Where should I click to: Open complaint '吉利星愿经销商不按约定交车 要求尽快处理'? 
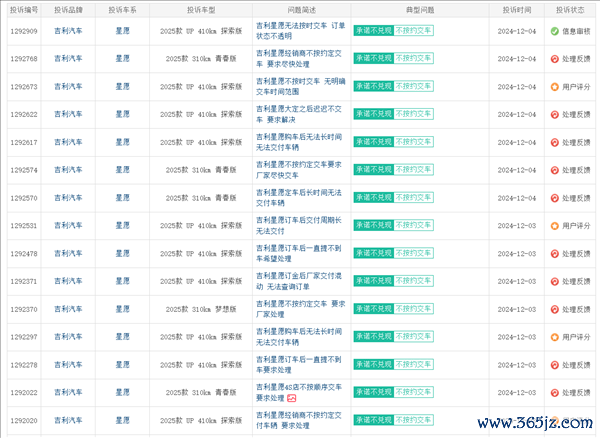pos(299,59)
